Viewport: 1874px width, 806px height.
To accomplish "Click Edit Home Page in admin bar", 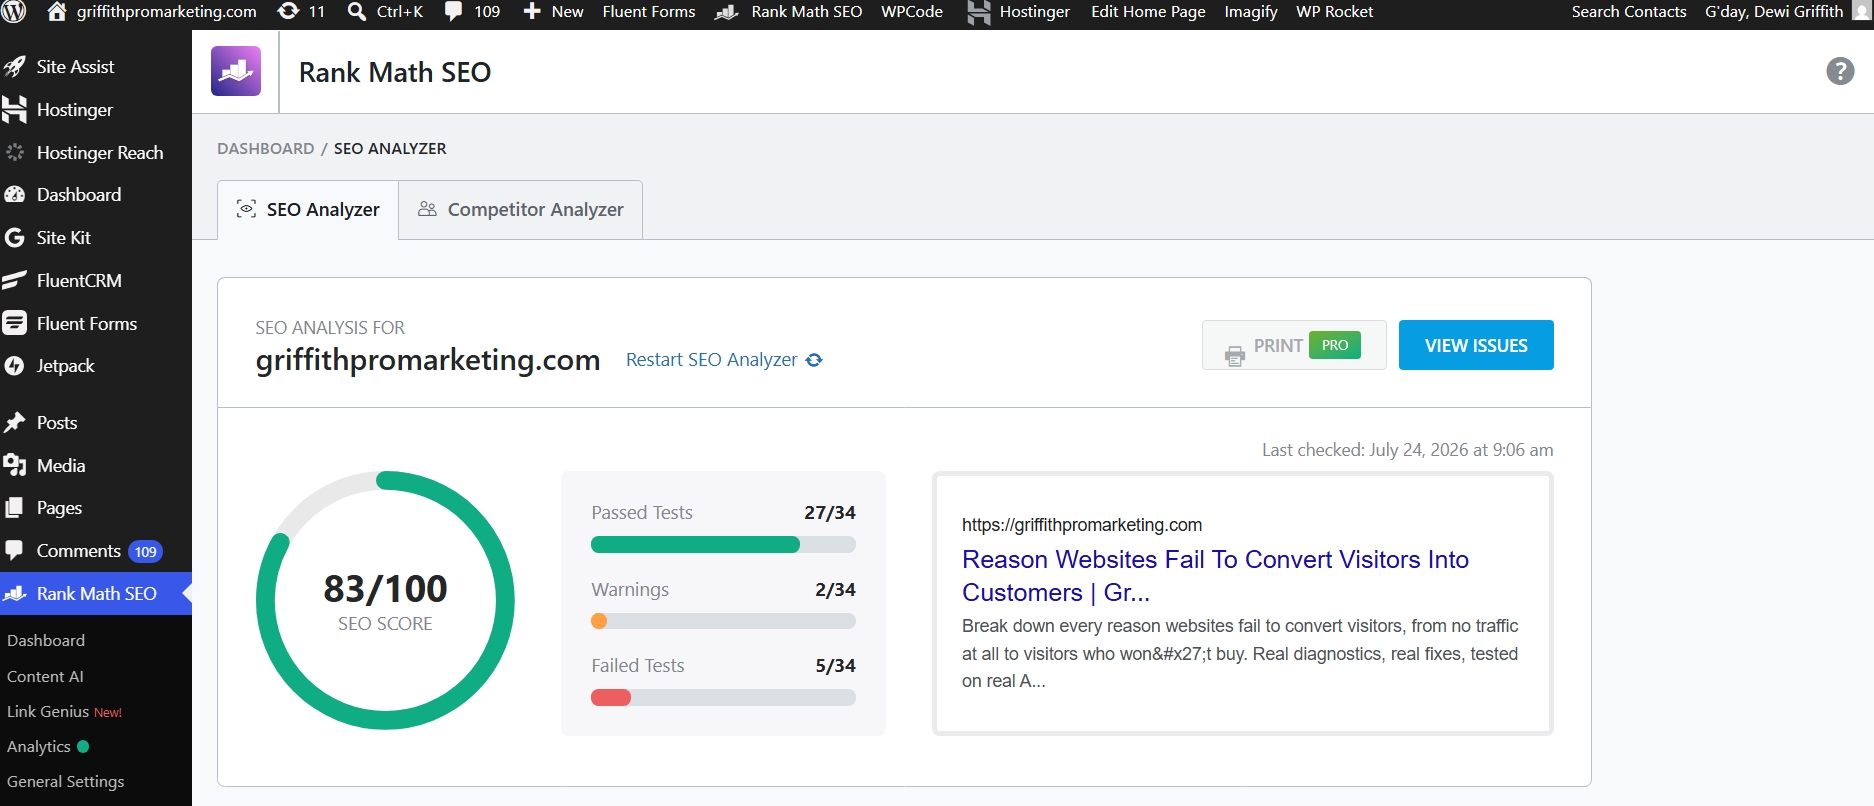I will [x=1148, y=12].
